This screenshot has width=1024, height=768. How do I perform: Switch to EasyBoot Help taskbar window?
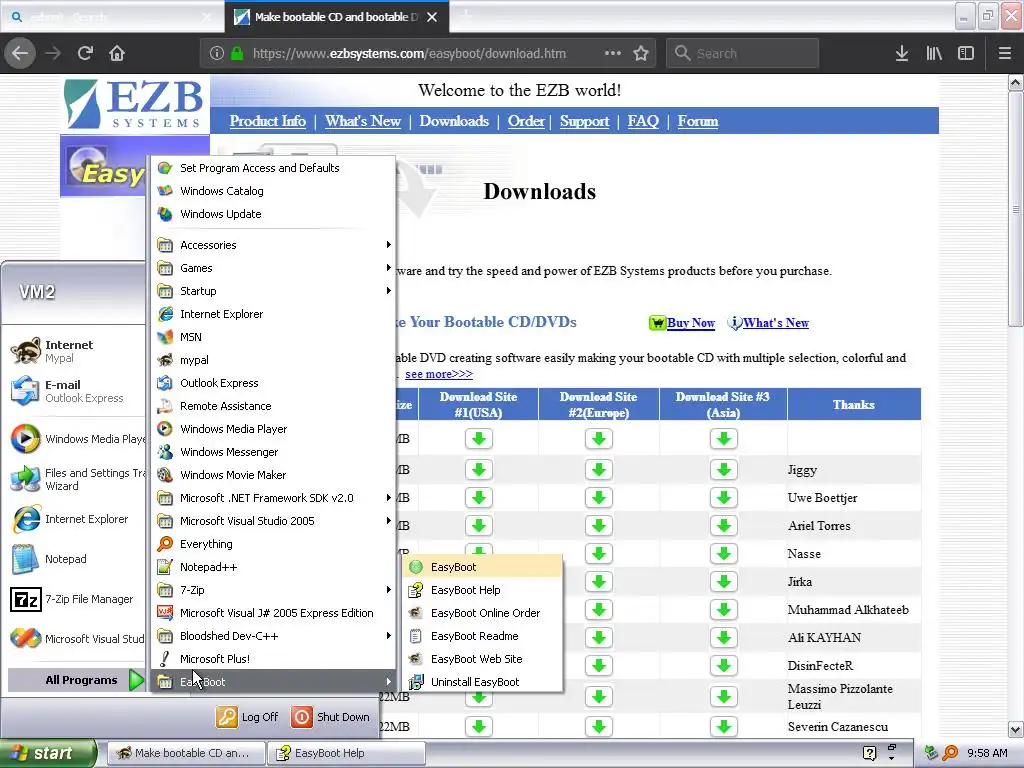(x=346, y=753)
